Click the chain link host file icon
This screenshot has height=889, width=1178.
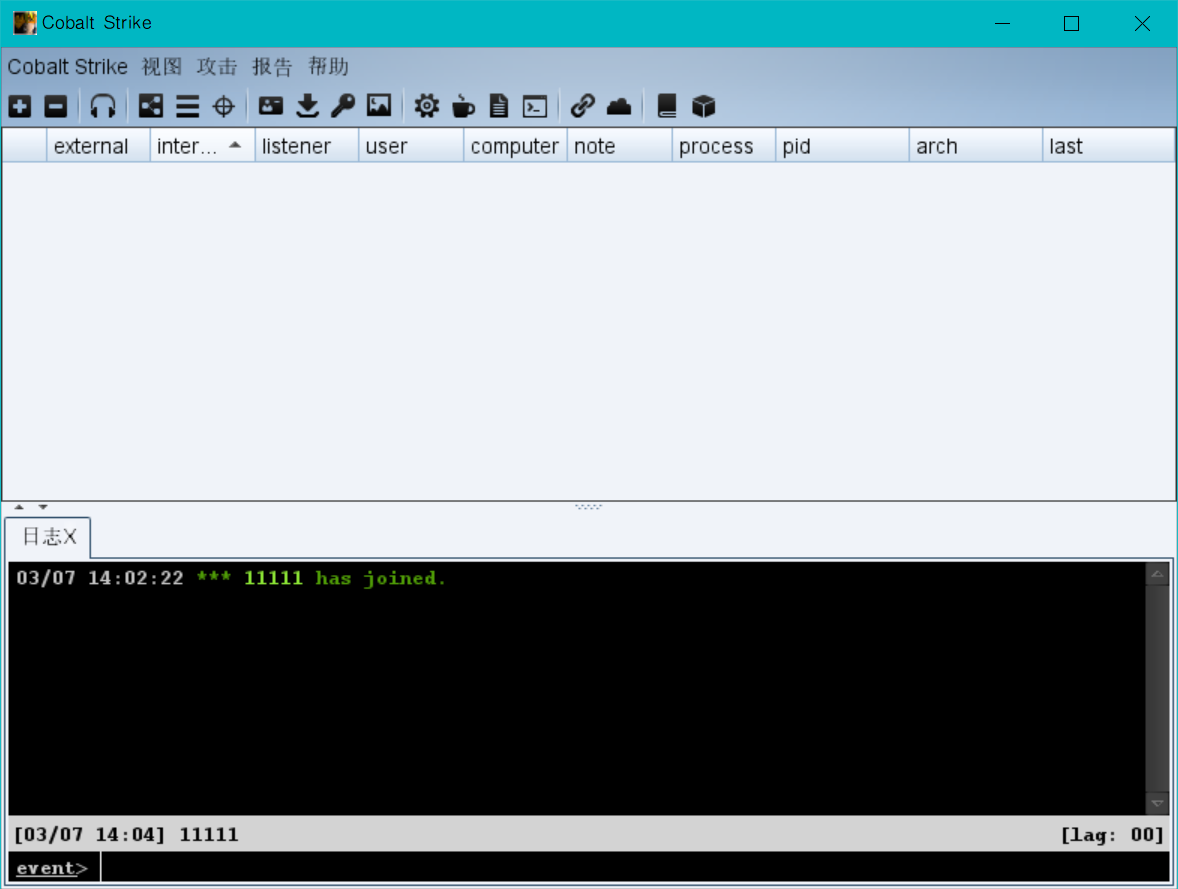coord(582,106)
